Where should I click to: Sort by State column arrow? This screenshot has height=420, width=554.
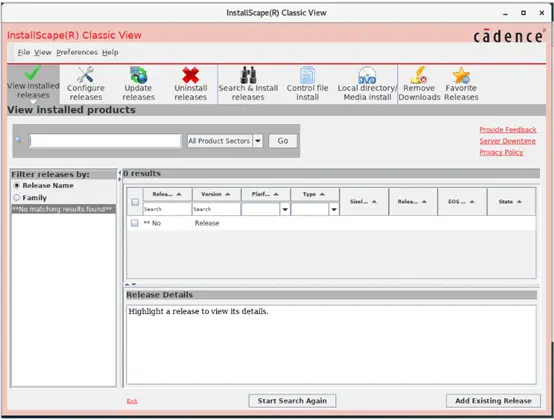tap(519, 202)
